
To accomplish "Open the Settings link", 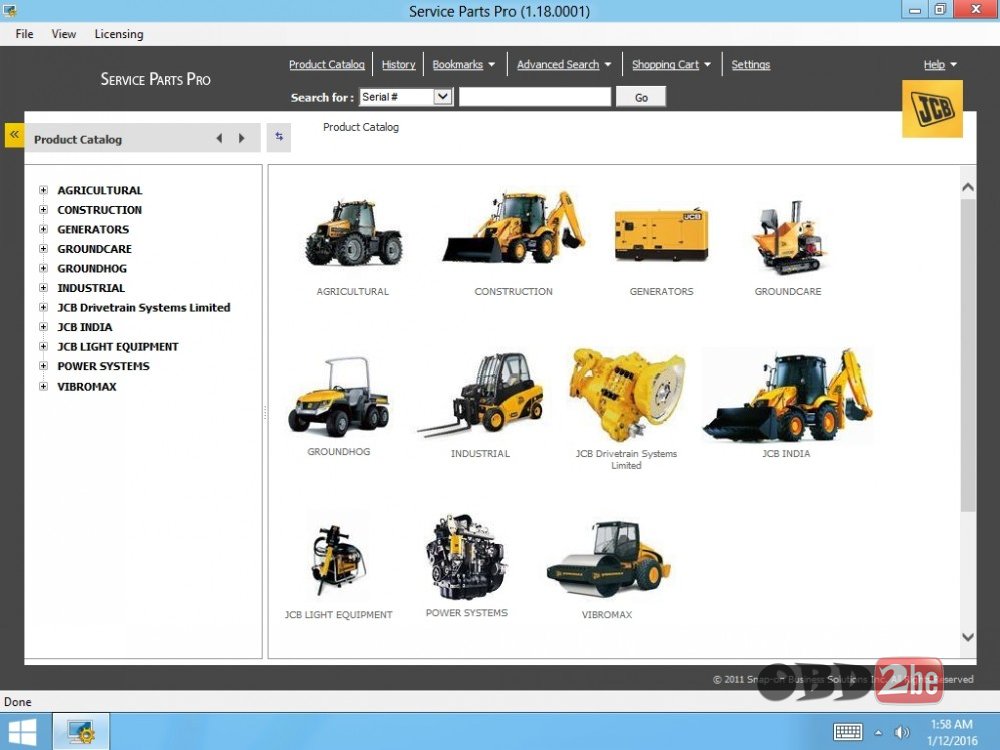I will (x=751, y=64).
